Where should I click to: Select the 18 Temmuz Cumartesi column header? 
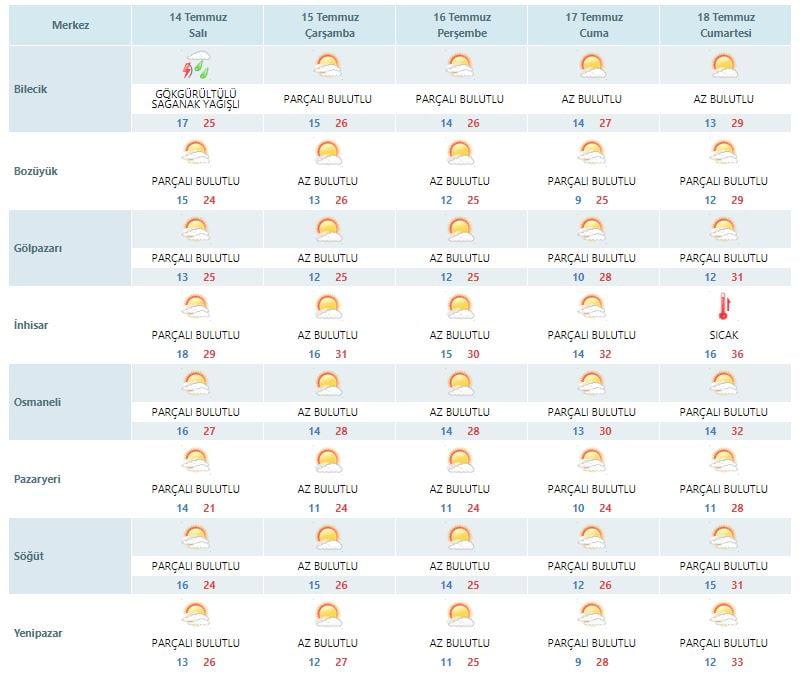(726, 25)
